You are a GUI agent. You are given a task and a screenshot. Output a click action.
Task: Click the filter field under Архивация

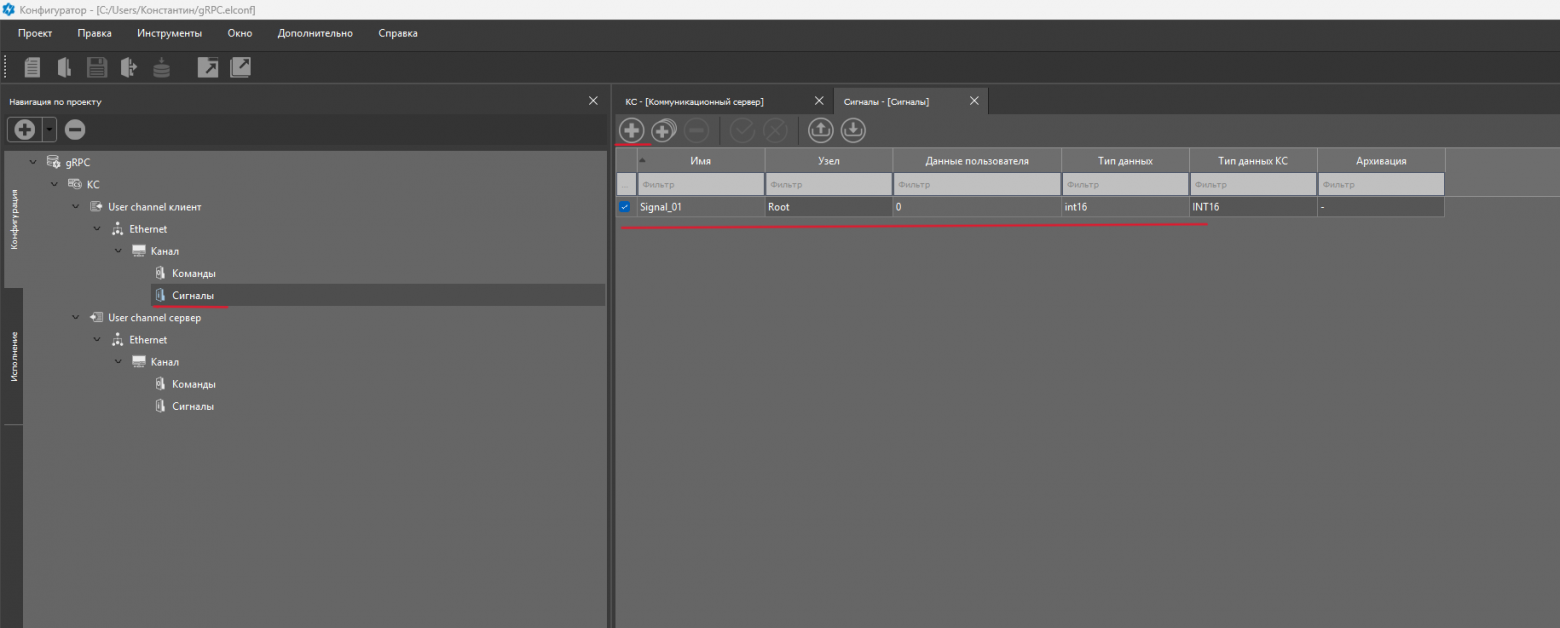coord(1381,184)
